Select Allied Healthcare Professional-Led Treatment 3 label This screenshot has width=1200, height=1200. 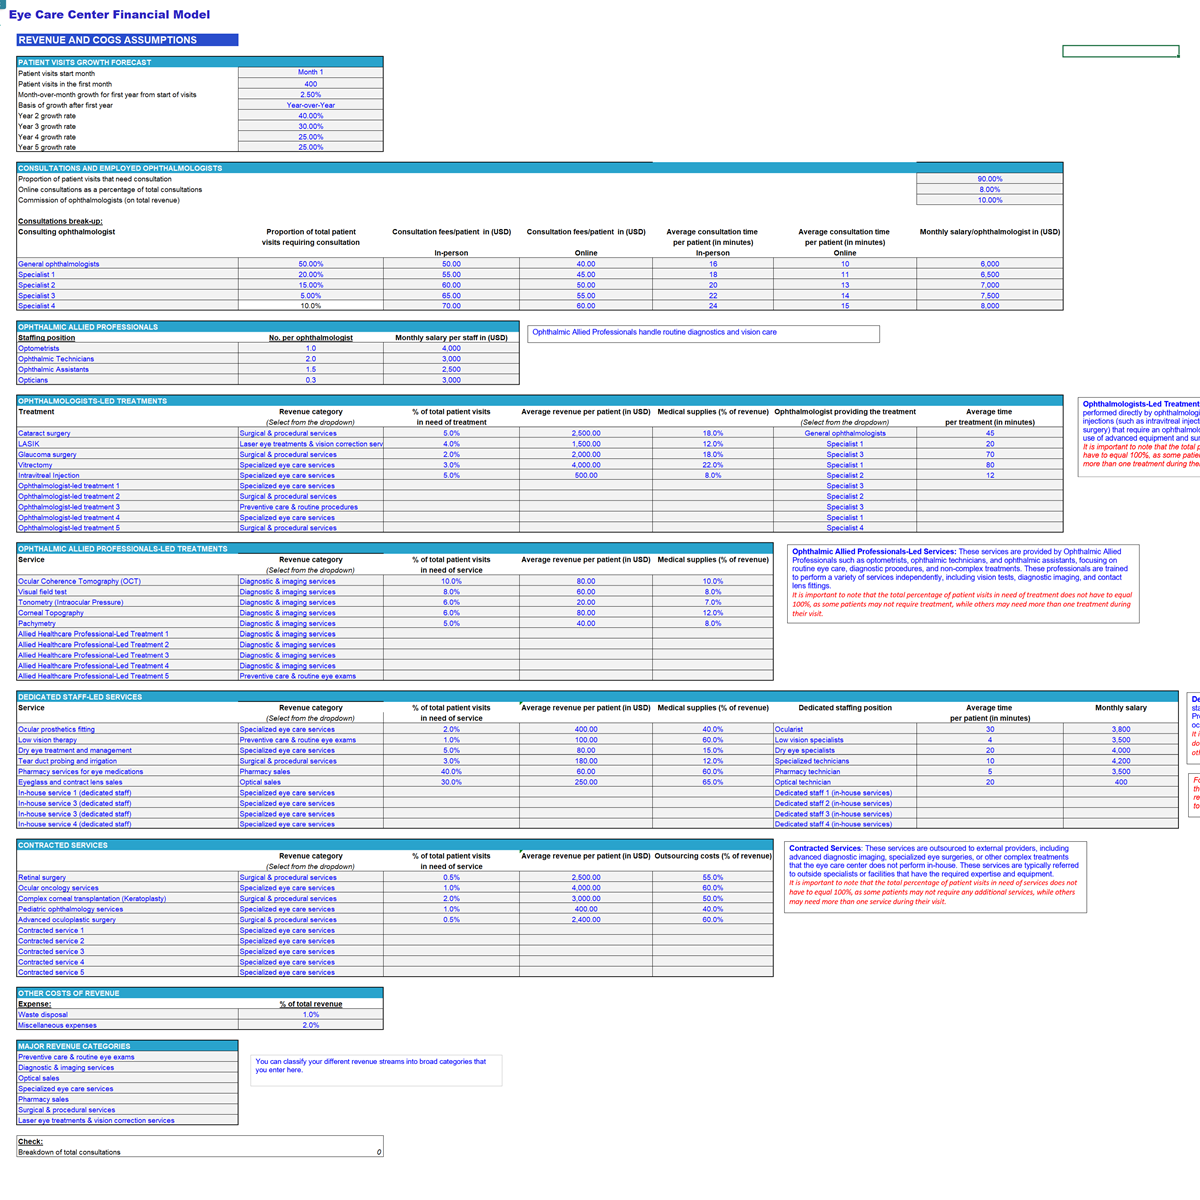(93, 655)
